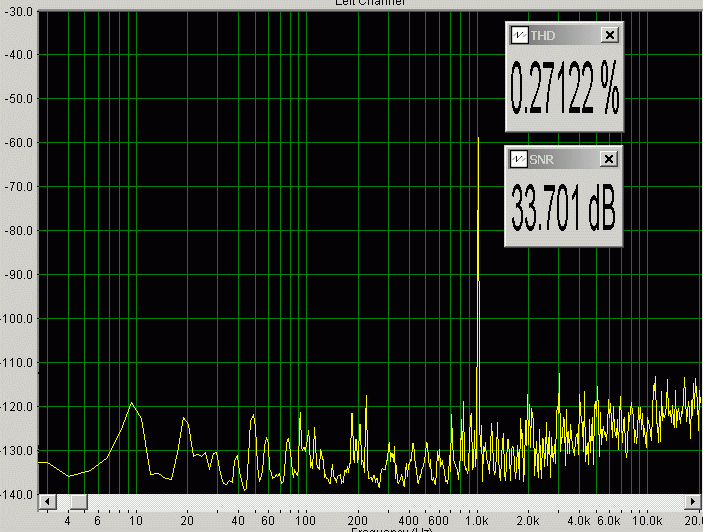Click the -90.0 amplitude axis label
This screenshot has height=532, width=703.
click(x=18, y=275)
